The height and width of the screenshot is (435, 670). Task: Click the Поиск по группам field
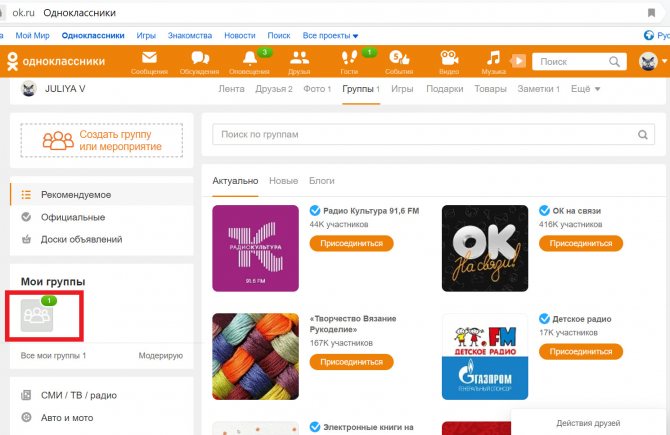pos(433,135)
